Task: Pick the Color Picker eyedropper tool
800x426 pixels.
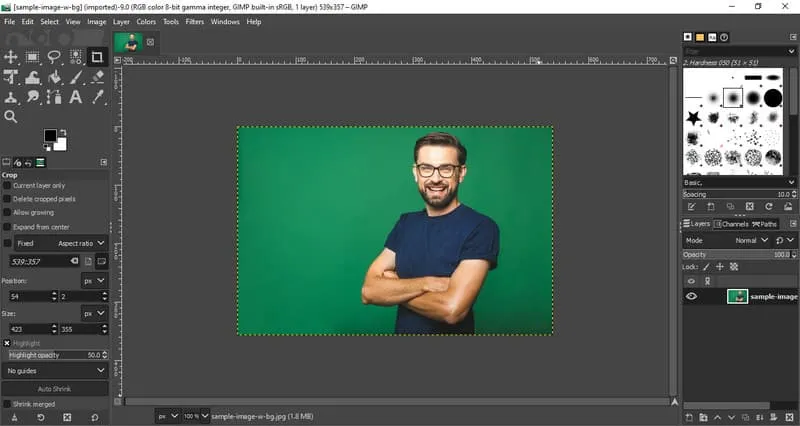Action: click(x=97, y=97)
